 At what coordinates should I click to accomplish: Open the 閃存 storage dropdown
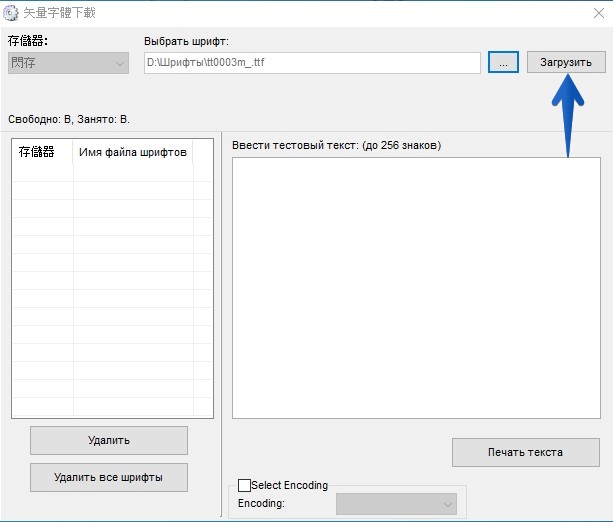pos(68,63)
